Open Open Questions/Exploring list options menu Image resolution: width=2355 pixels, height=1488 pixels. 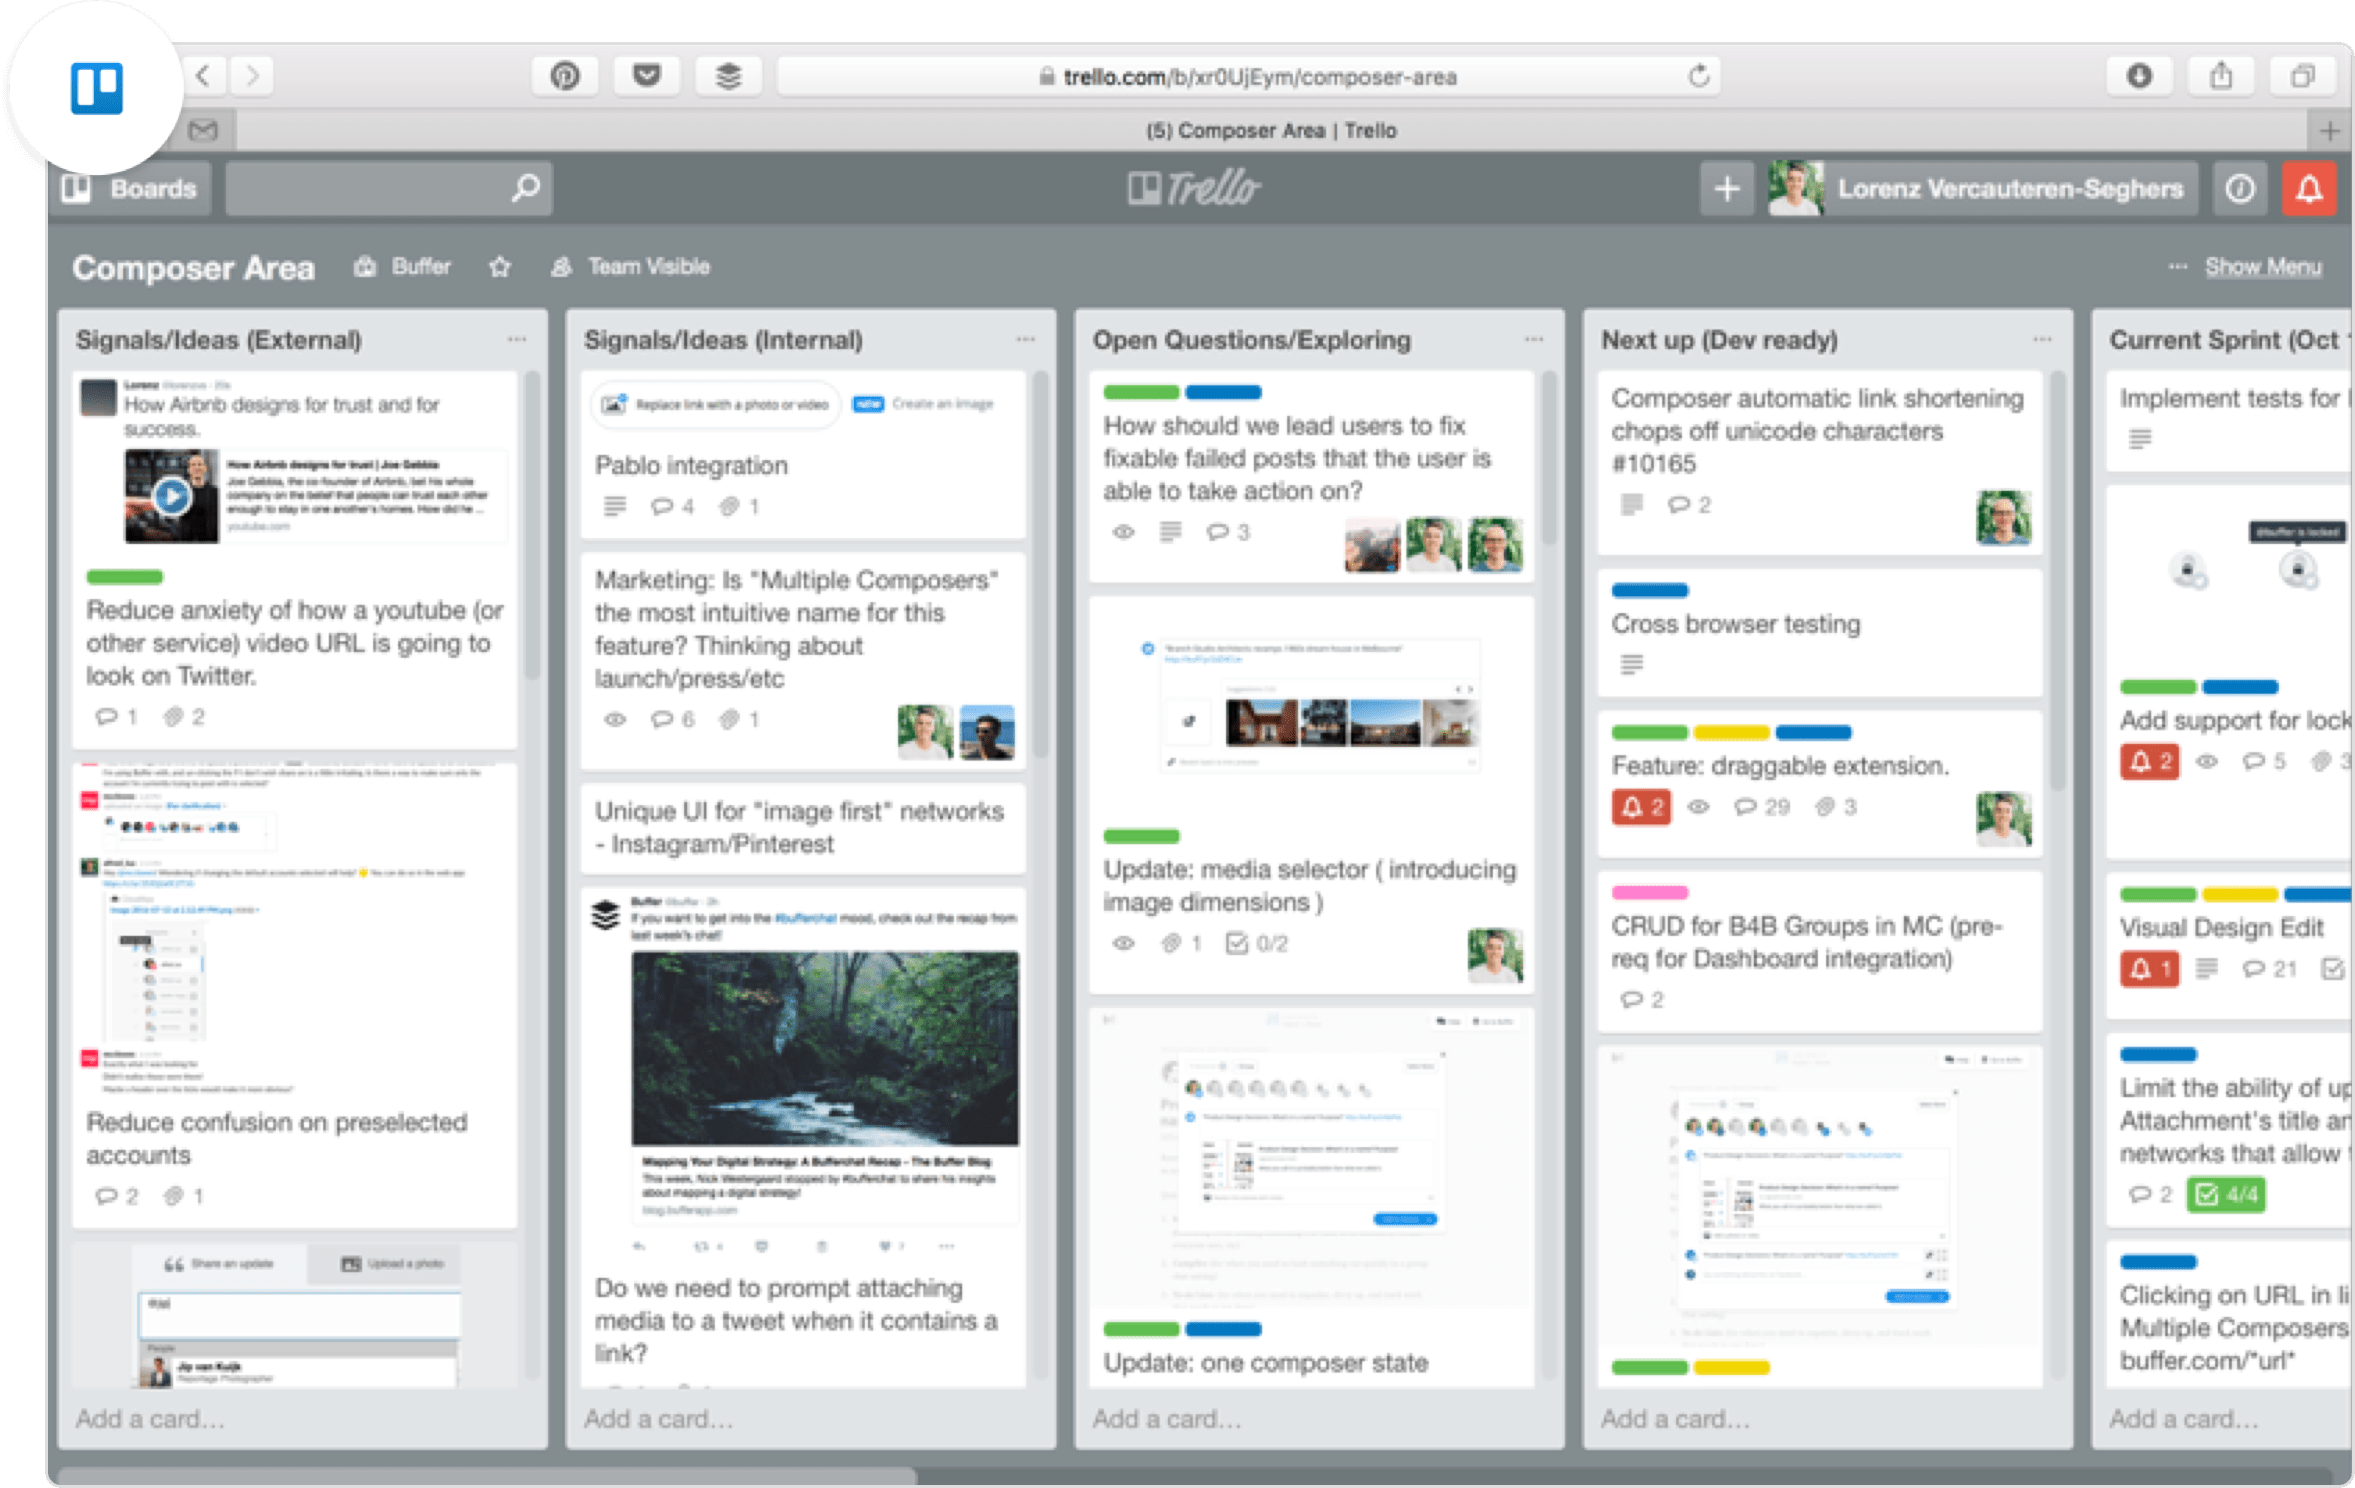pos(1533,340)
